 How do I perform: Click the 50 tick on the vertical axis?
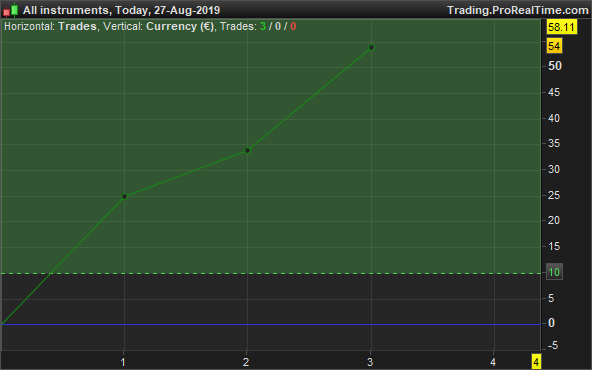tap(555, 66)
